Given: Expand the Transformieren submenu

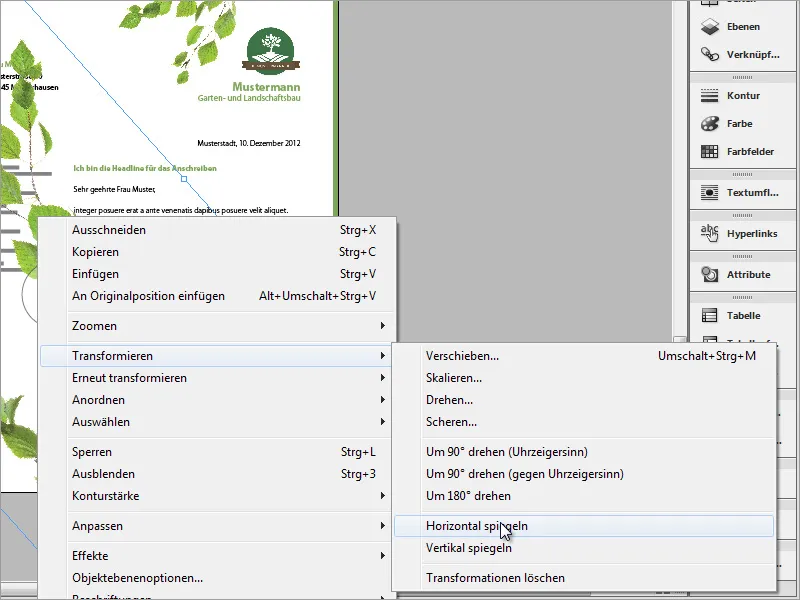Looking at the screenshot, I should [216, 356].
